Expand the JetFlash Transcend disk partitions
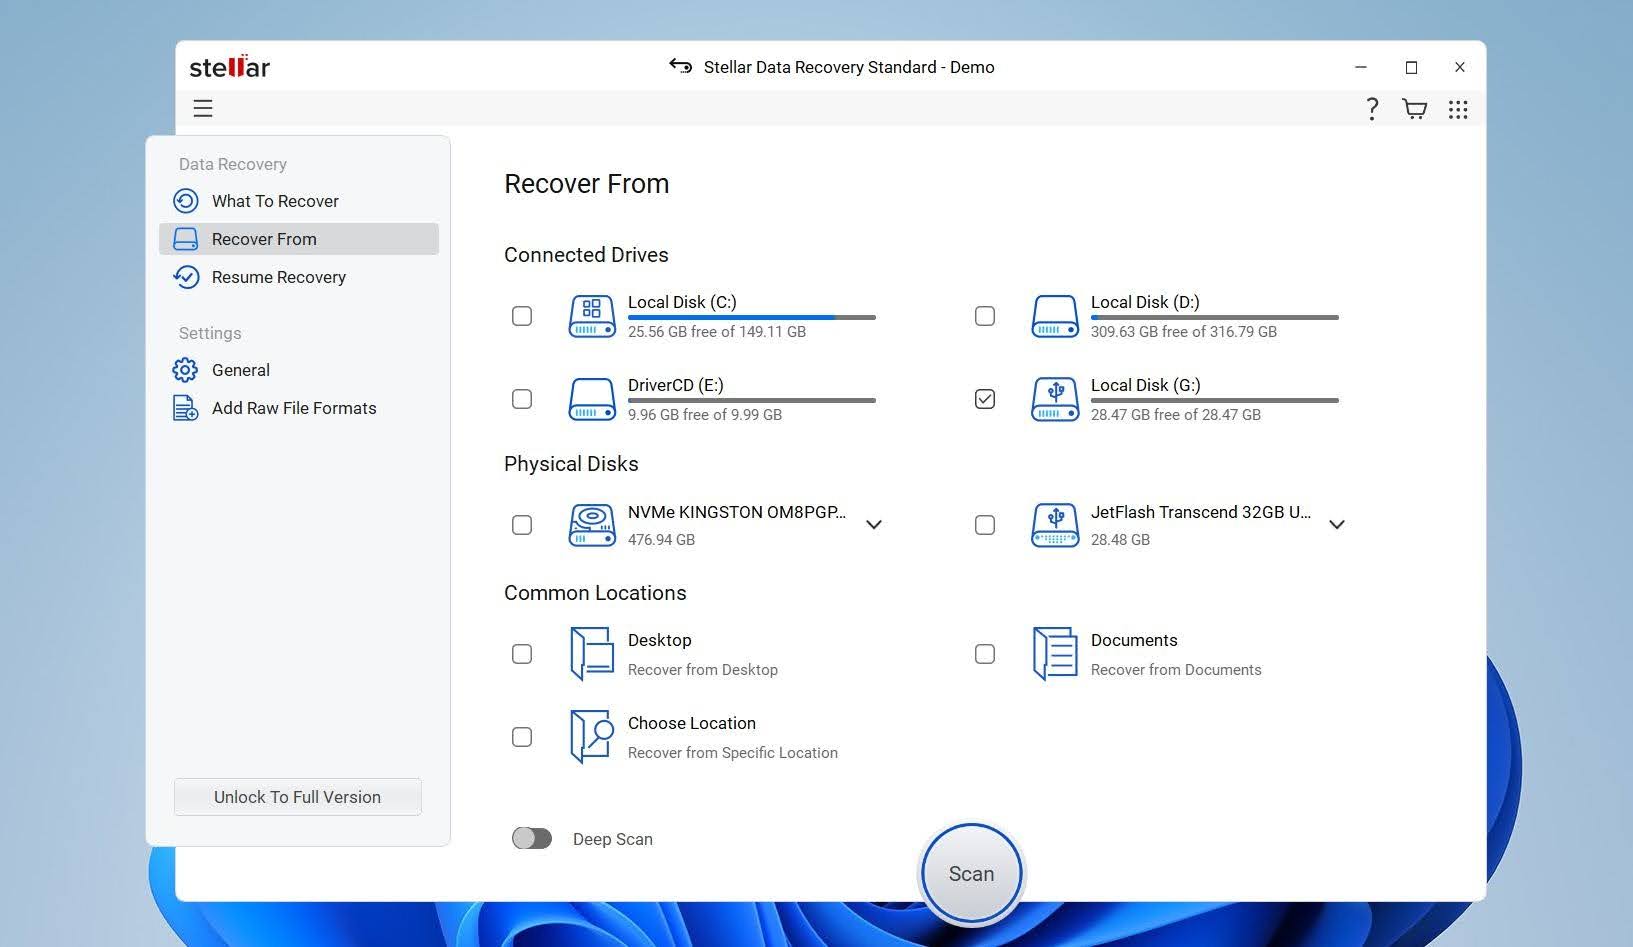Image resolution: width=1633 pixels, height=947 pixels. [1337, 524]
